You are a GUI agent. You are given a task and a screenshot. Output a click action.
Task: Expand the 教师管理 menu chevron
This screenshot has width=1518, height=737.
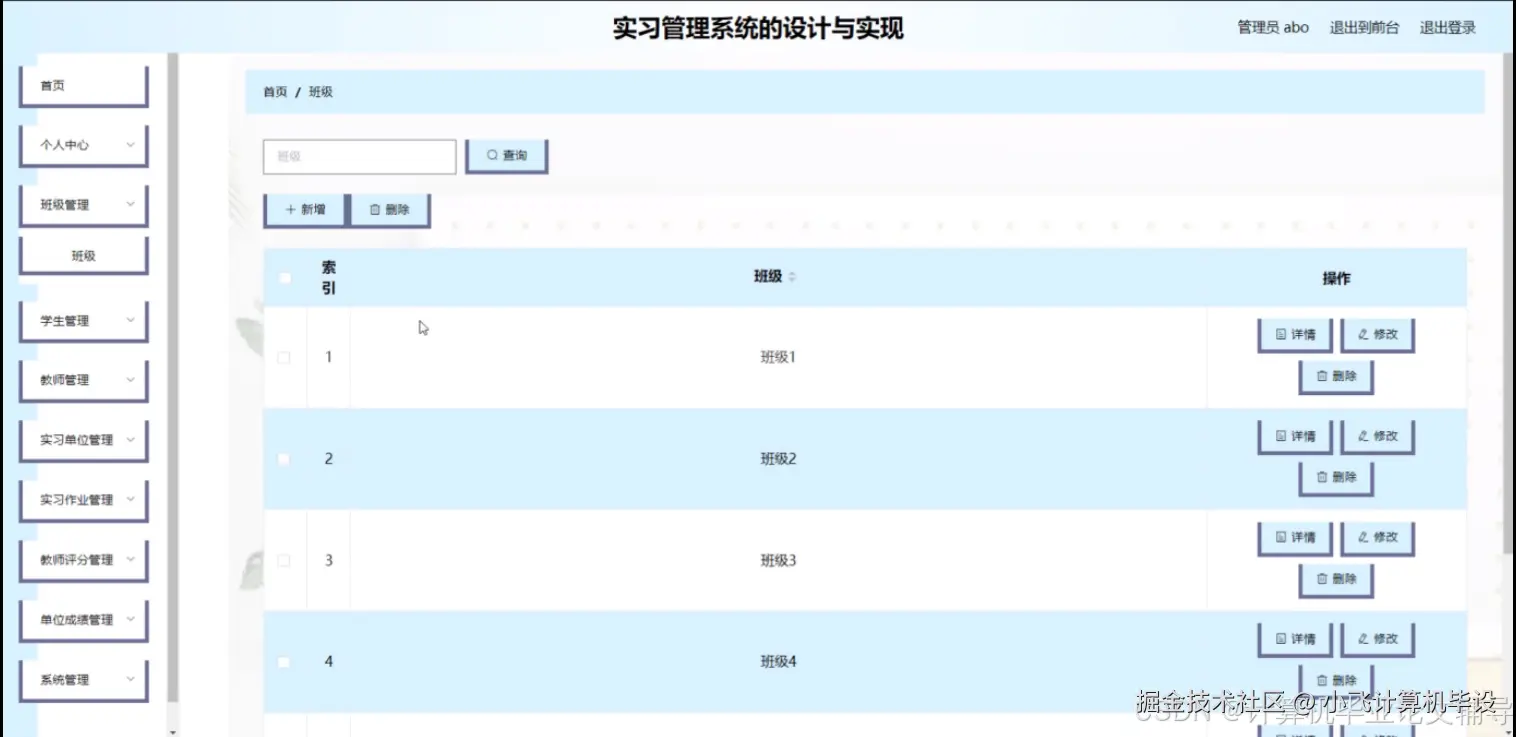(x=130, y=380)
